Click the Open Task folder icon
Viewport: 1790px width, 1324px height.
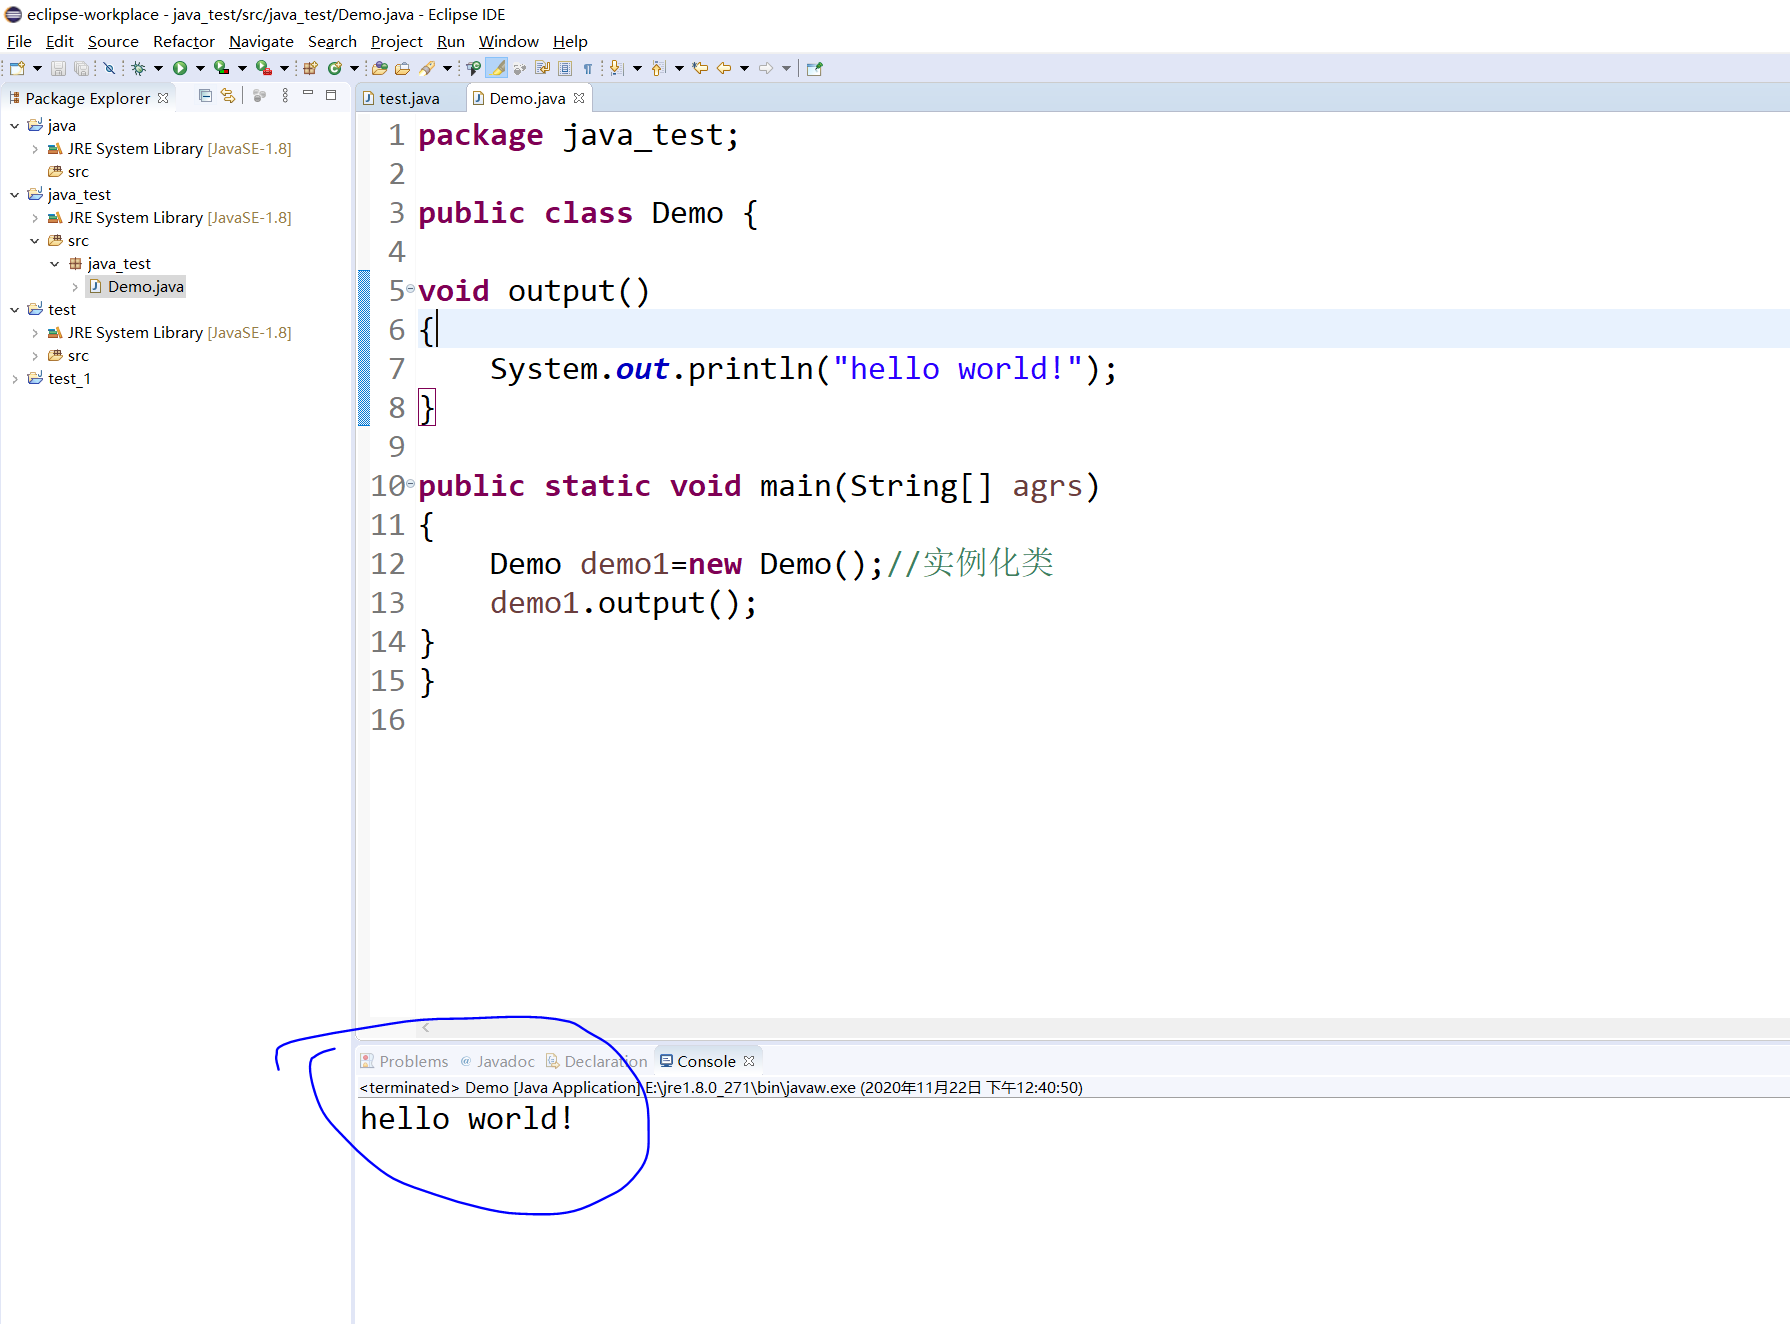(403, 68)
